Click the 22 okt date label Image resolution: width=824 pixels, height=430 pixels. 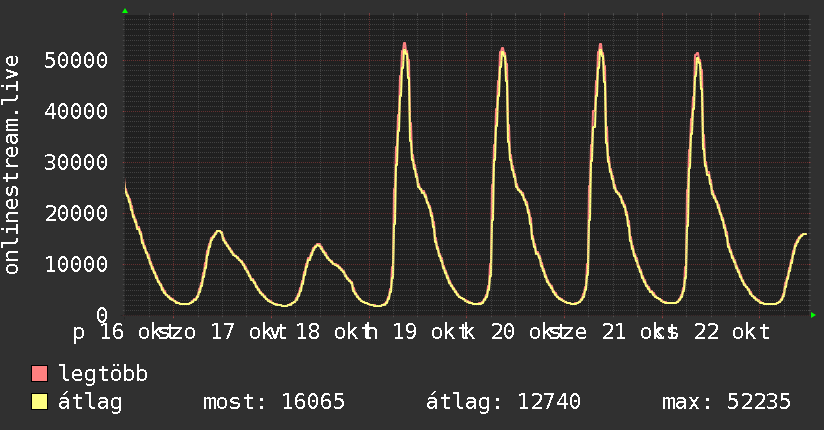[x=732, y=332]
